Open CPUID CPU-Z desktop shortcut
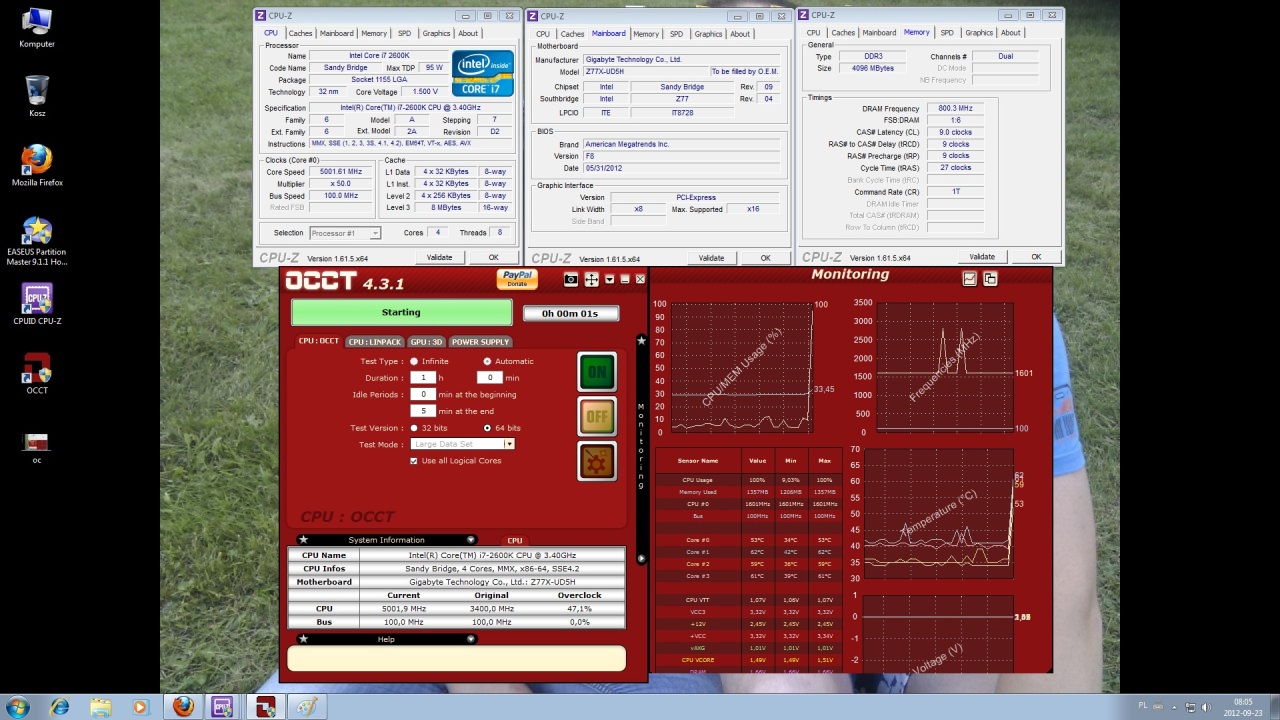The image size is (1280, 720). [x=37, y=304]
